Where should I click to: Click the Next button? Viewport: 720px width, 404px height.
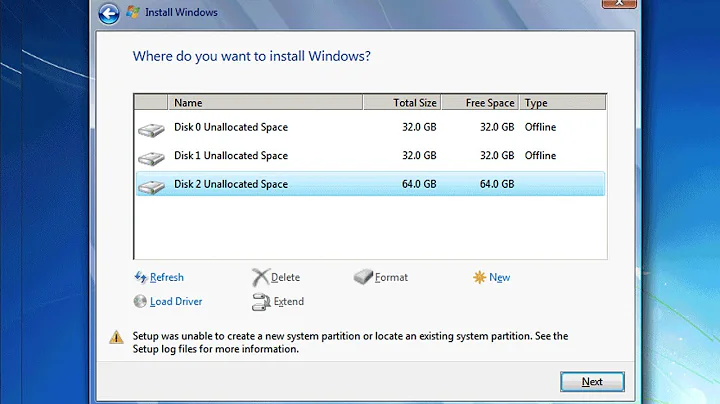[x=592, y=382]
